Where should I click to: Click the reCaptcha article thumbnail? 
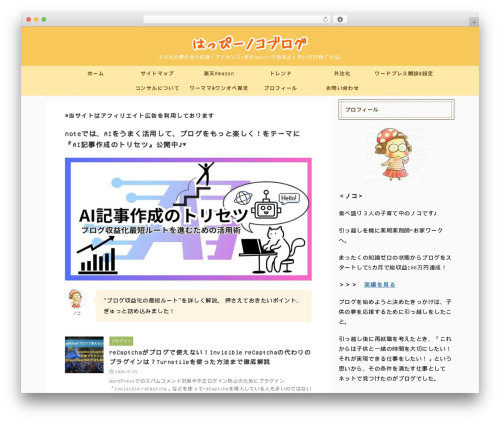coord(84,354)
